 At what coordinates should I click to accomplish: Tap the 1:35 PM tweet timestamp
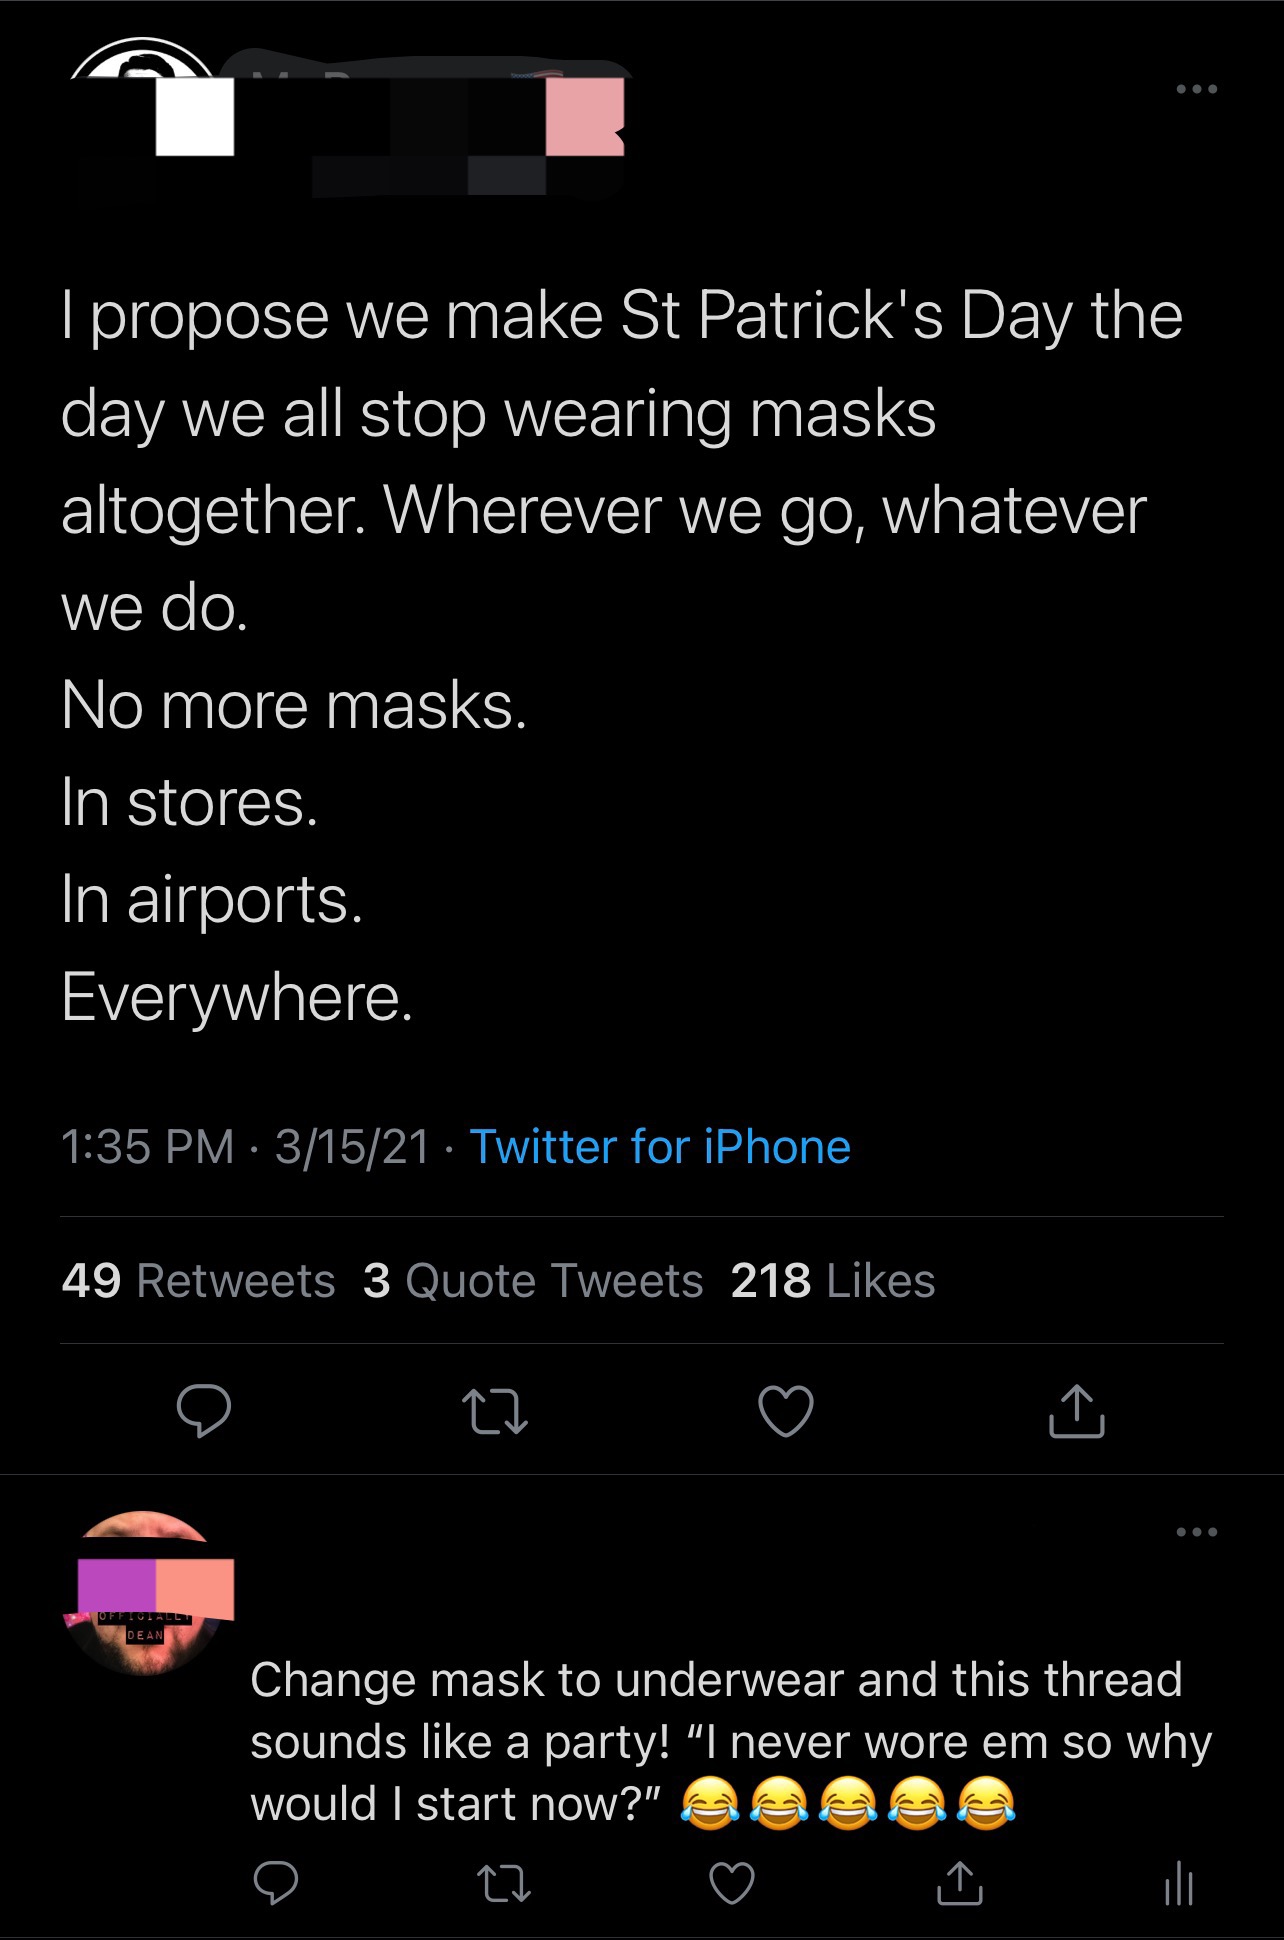tap(147, 1147)
